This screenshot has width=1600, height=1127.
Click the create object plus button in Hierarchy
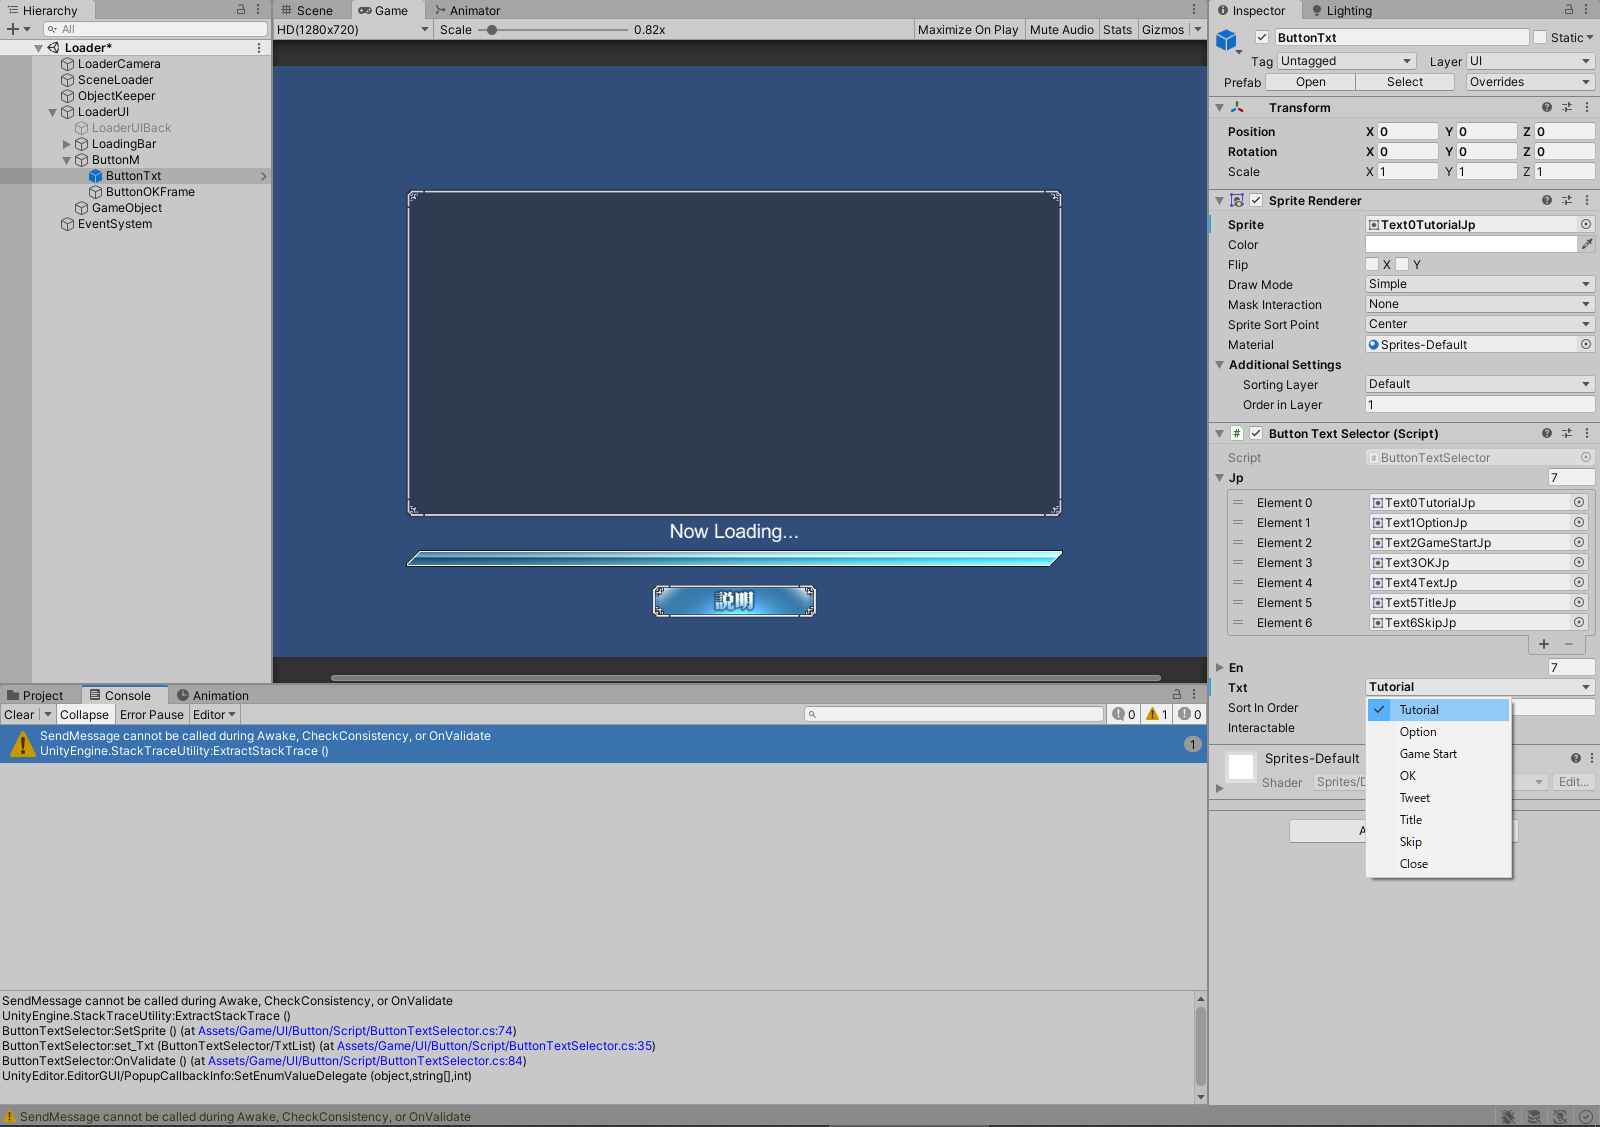tap(13, 29)
